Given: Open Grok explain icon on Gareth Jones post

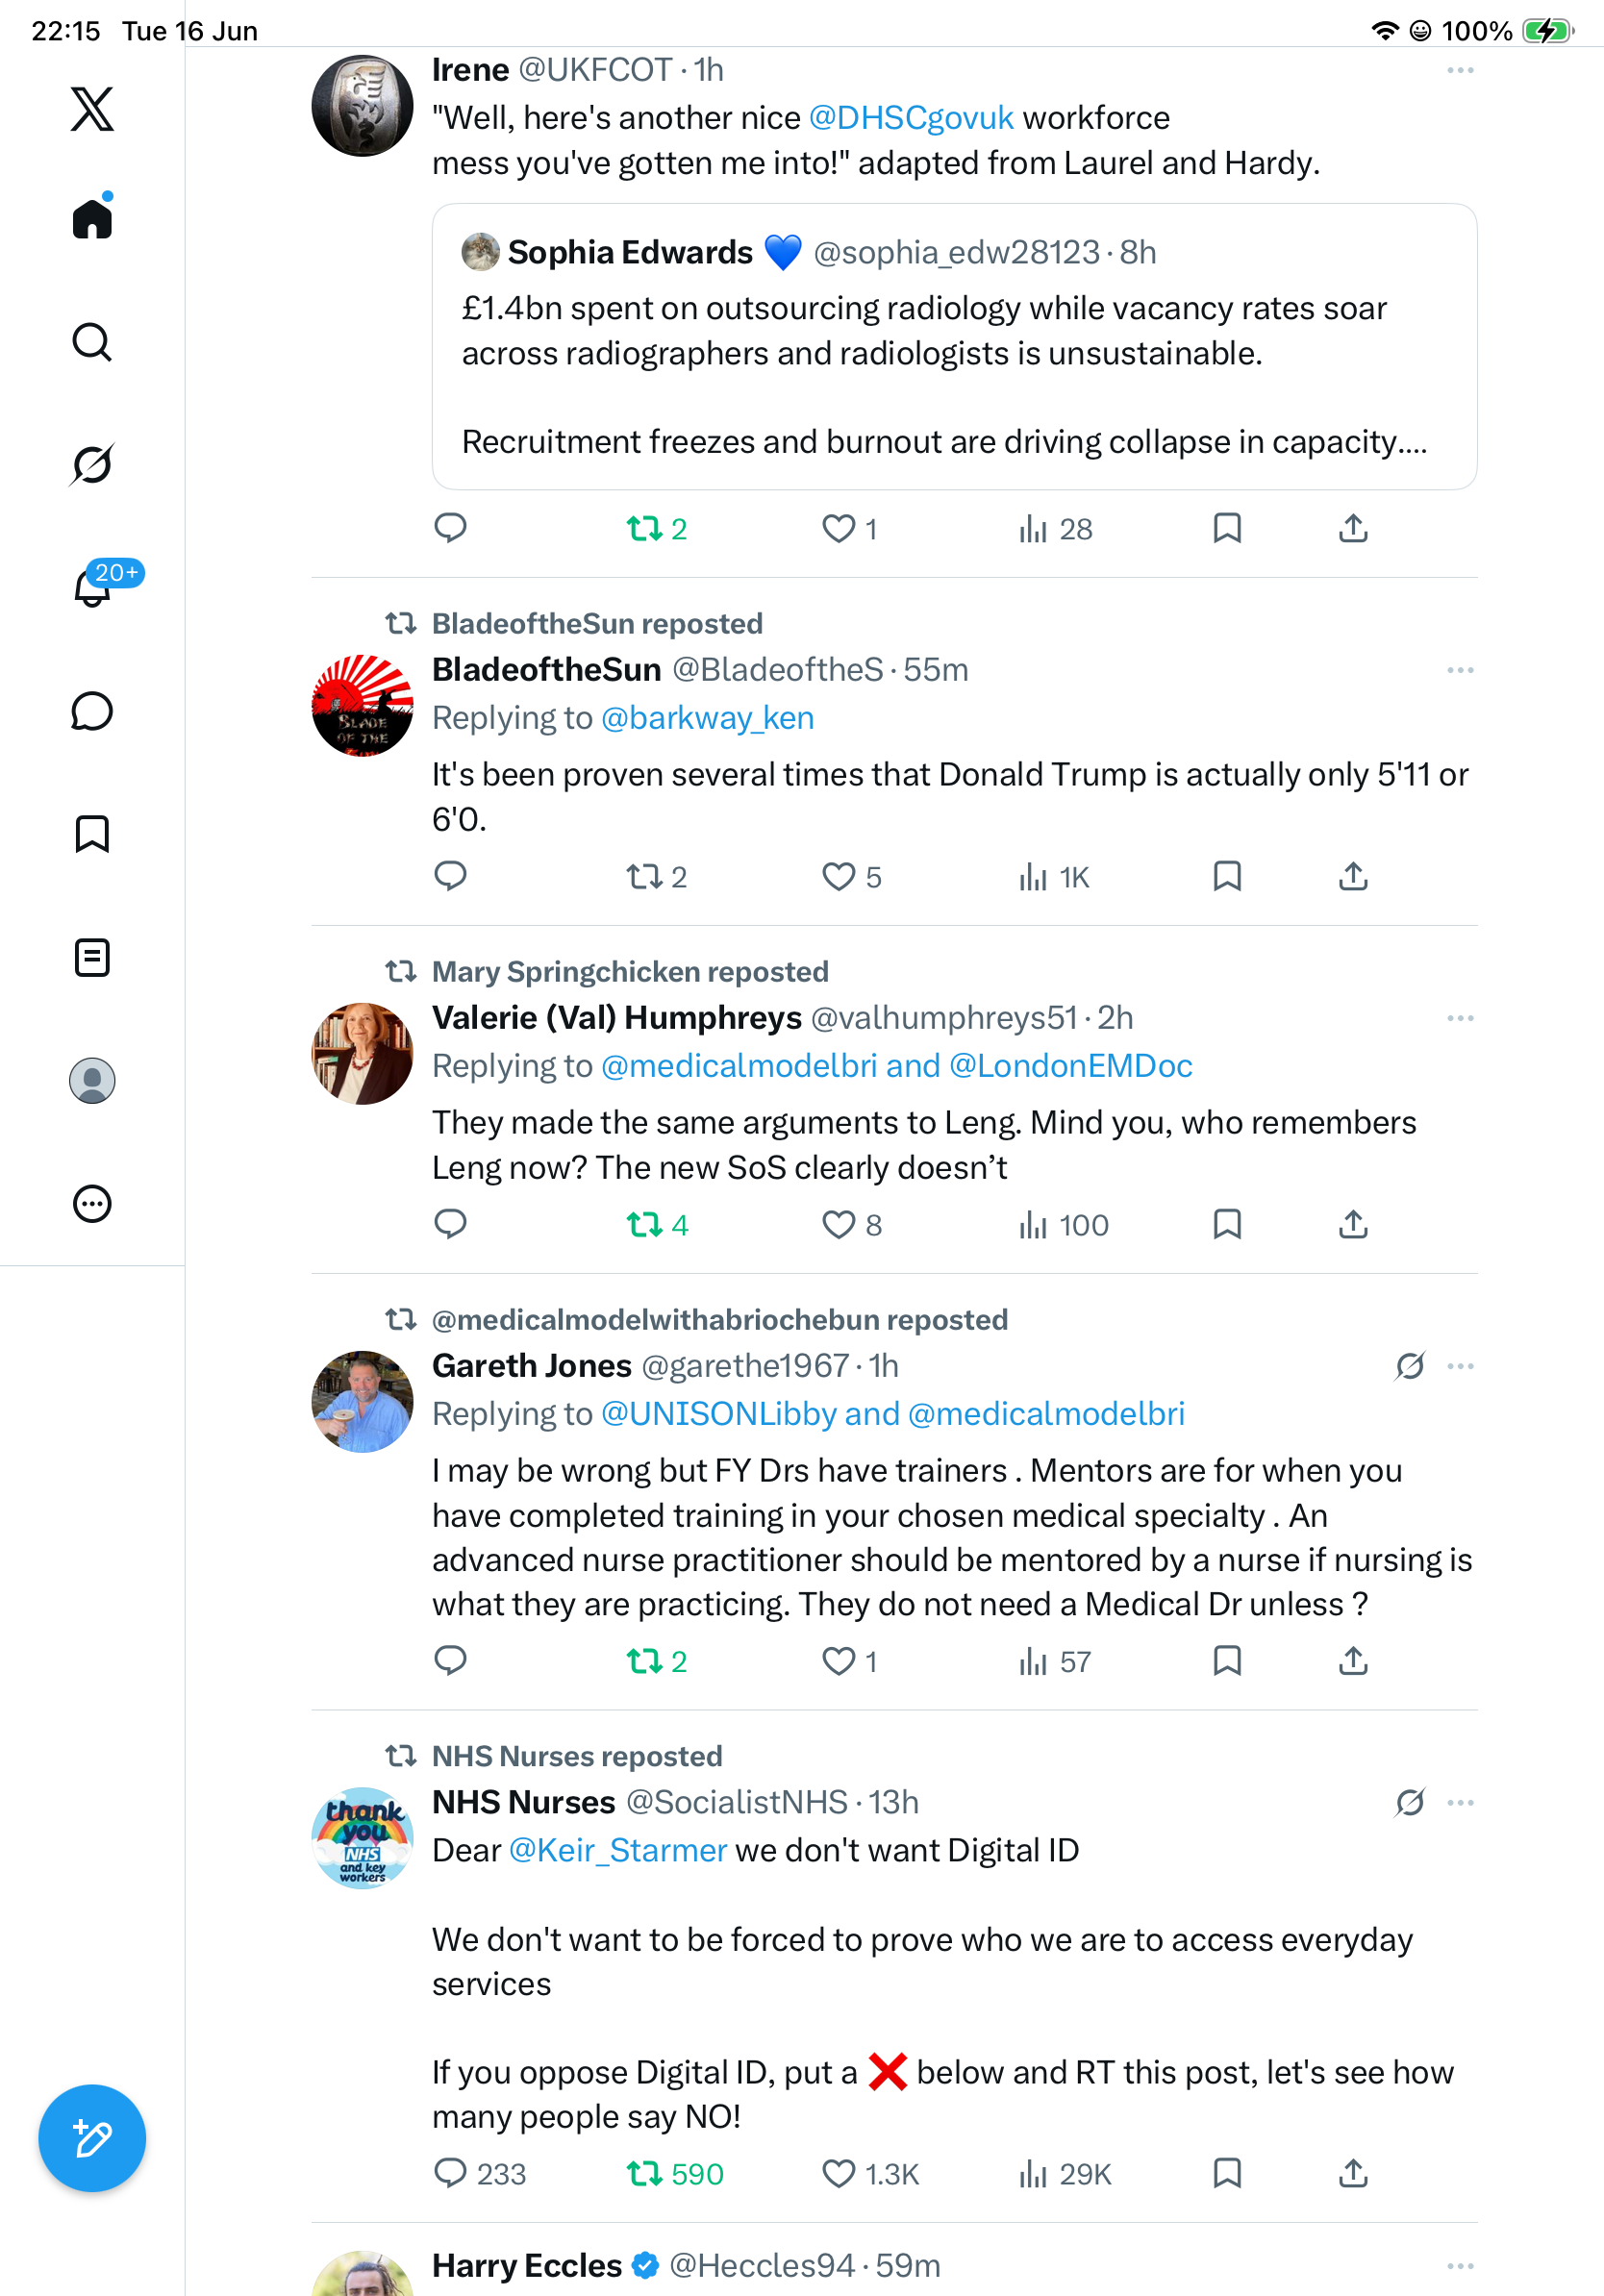Looking at the screenshot, I should tap(1410, 1366).
